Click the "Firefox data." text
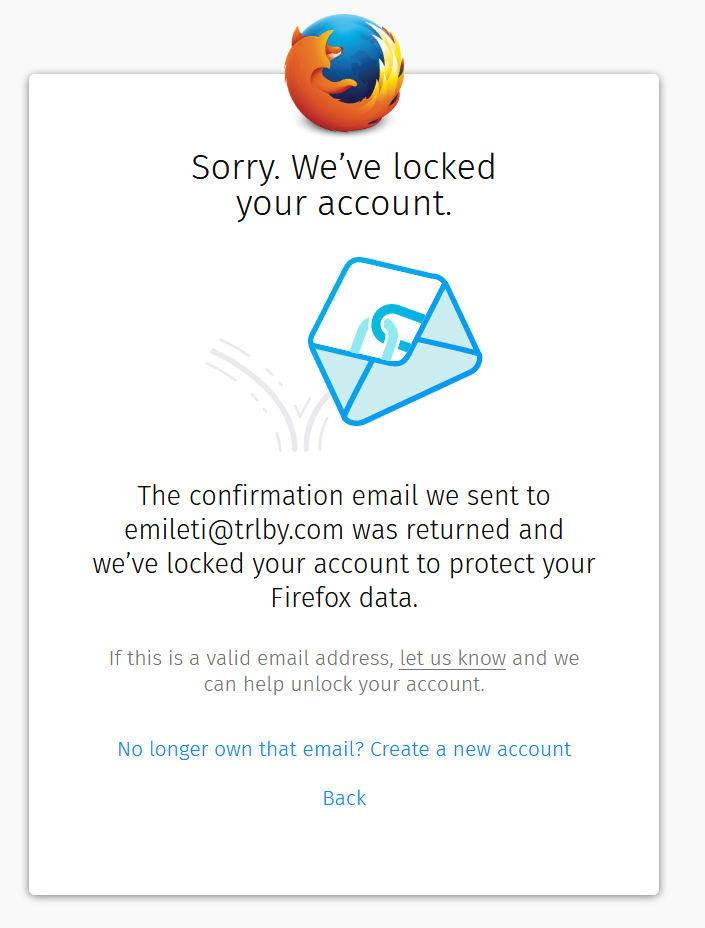Image resolution: width=705 pixels, height=928 pixels. pyautogui.click(x=344, y=598)
